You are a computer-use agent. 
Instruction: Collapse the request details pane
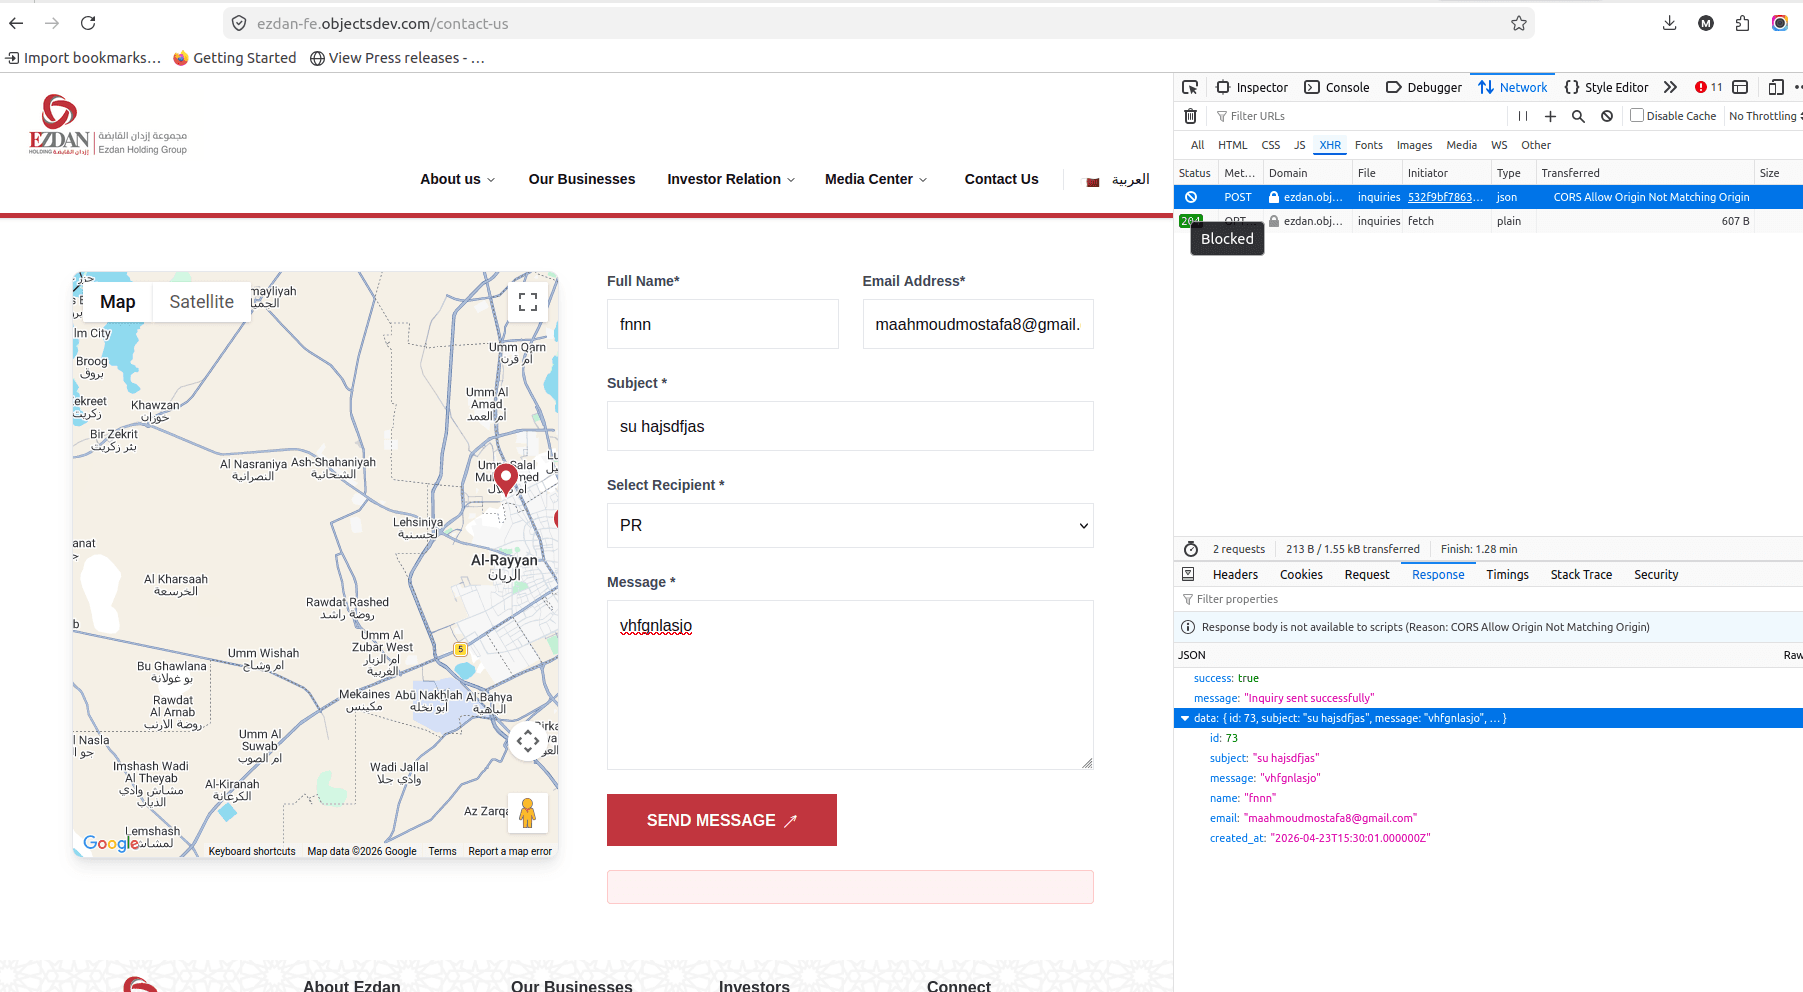1188,574
